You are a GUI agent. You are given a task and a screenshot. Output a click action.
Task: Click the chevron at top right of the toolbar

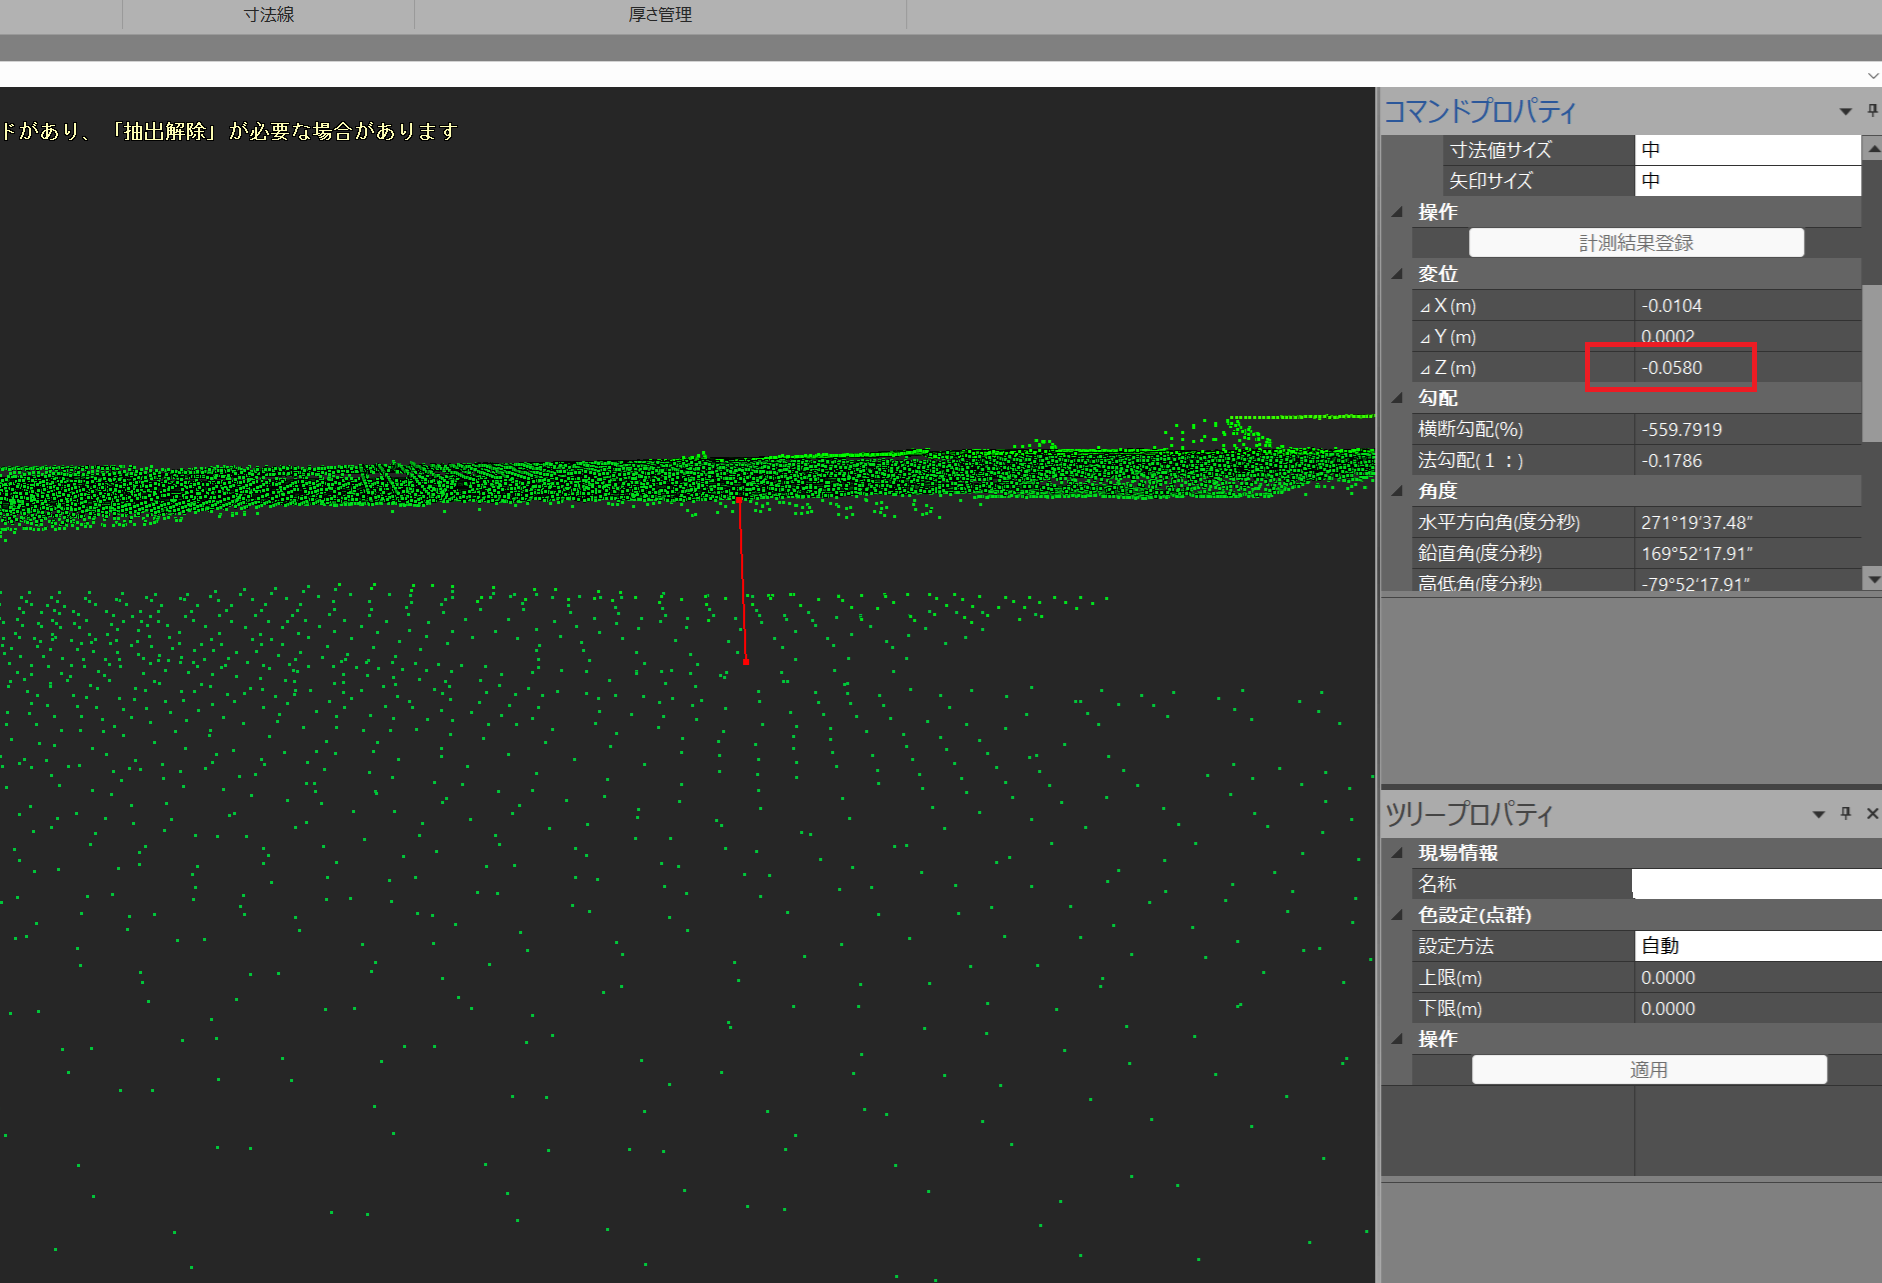pos(1873,75)
